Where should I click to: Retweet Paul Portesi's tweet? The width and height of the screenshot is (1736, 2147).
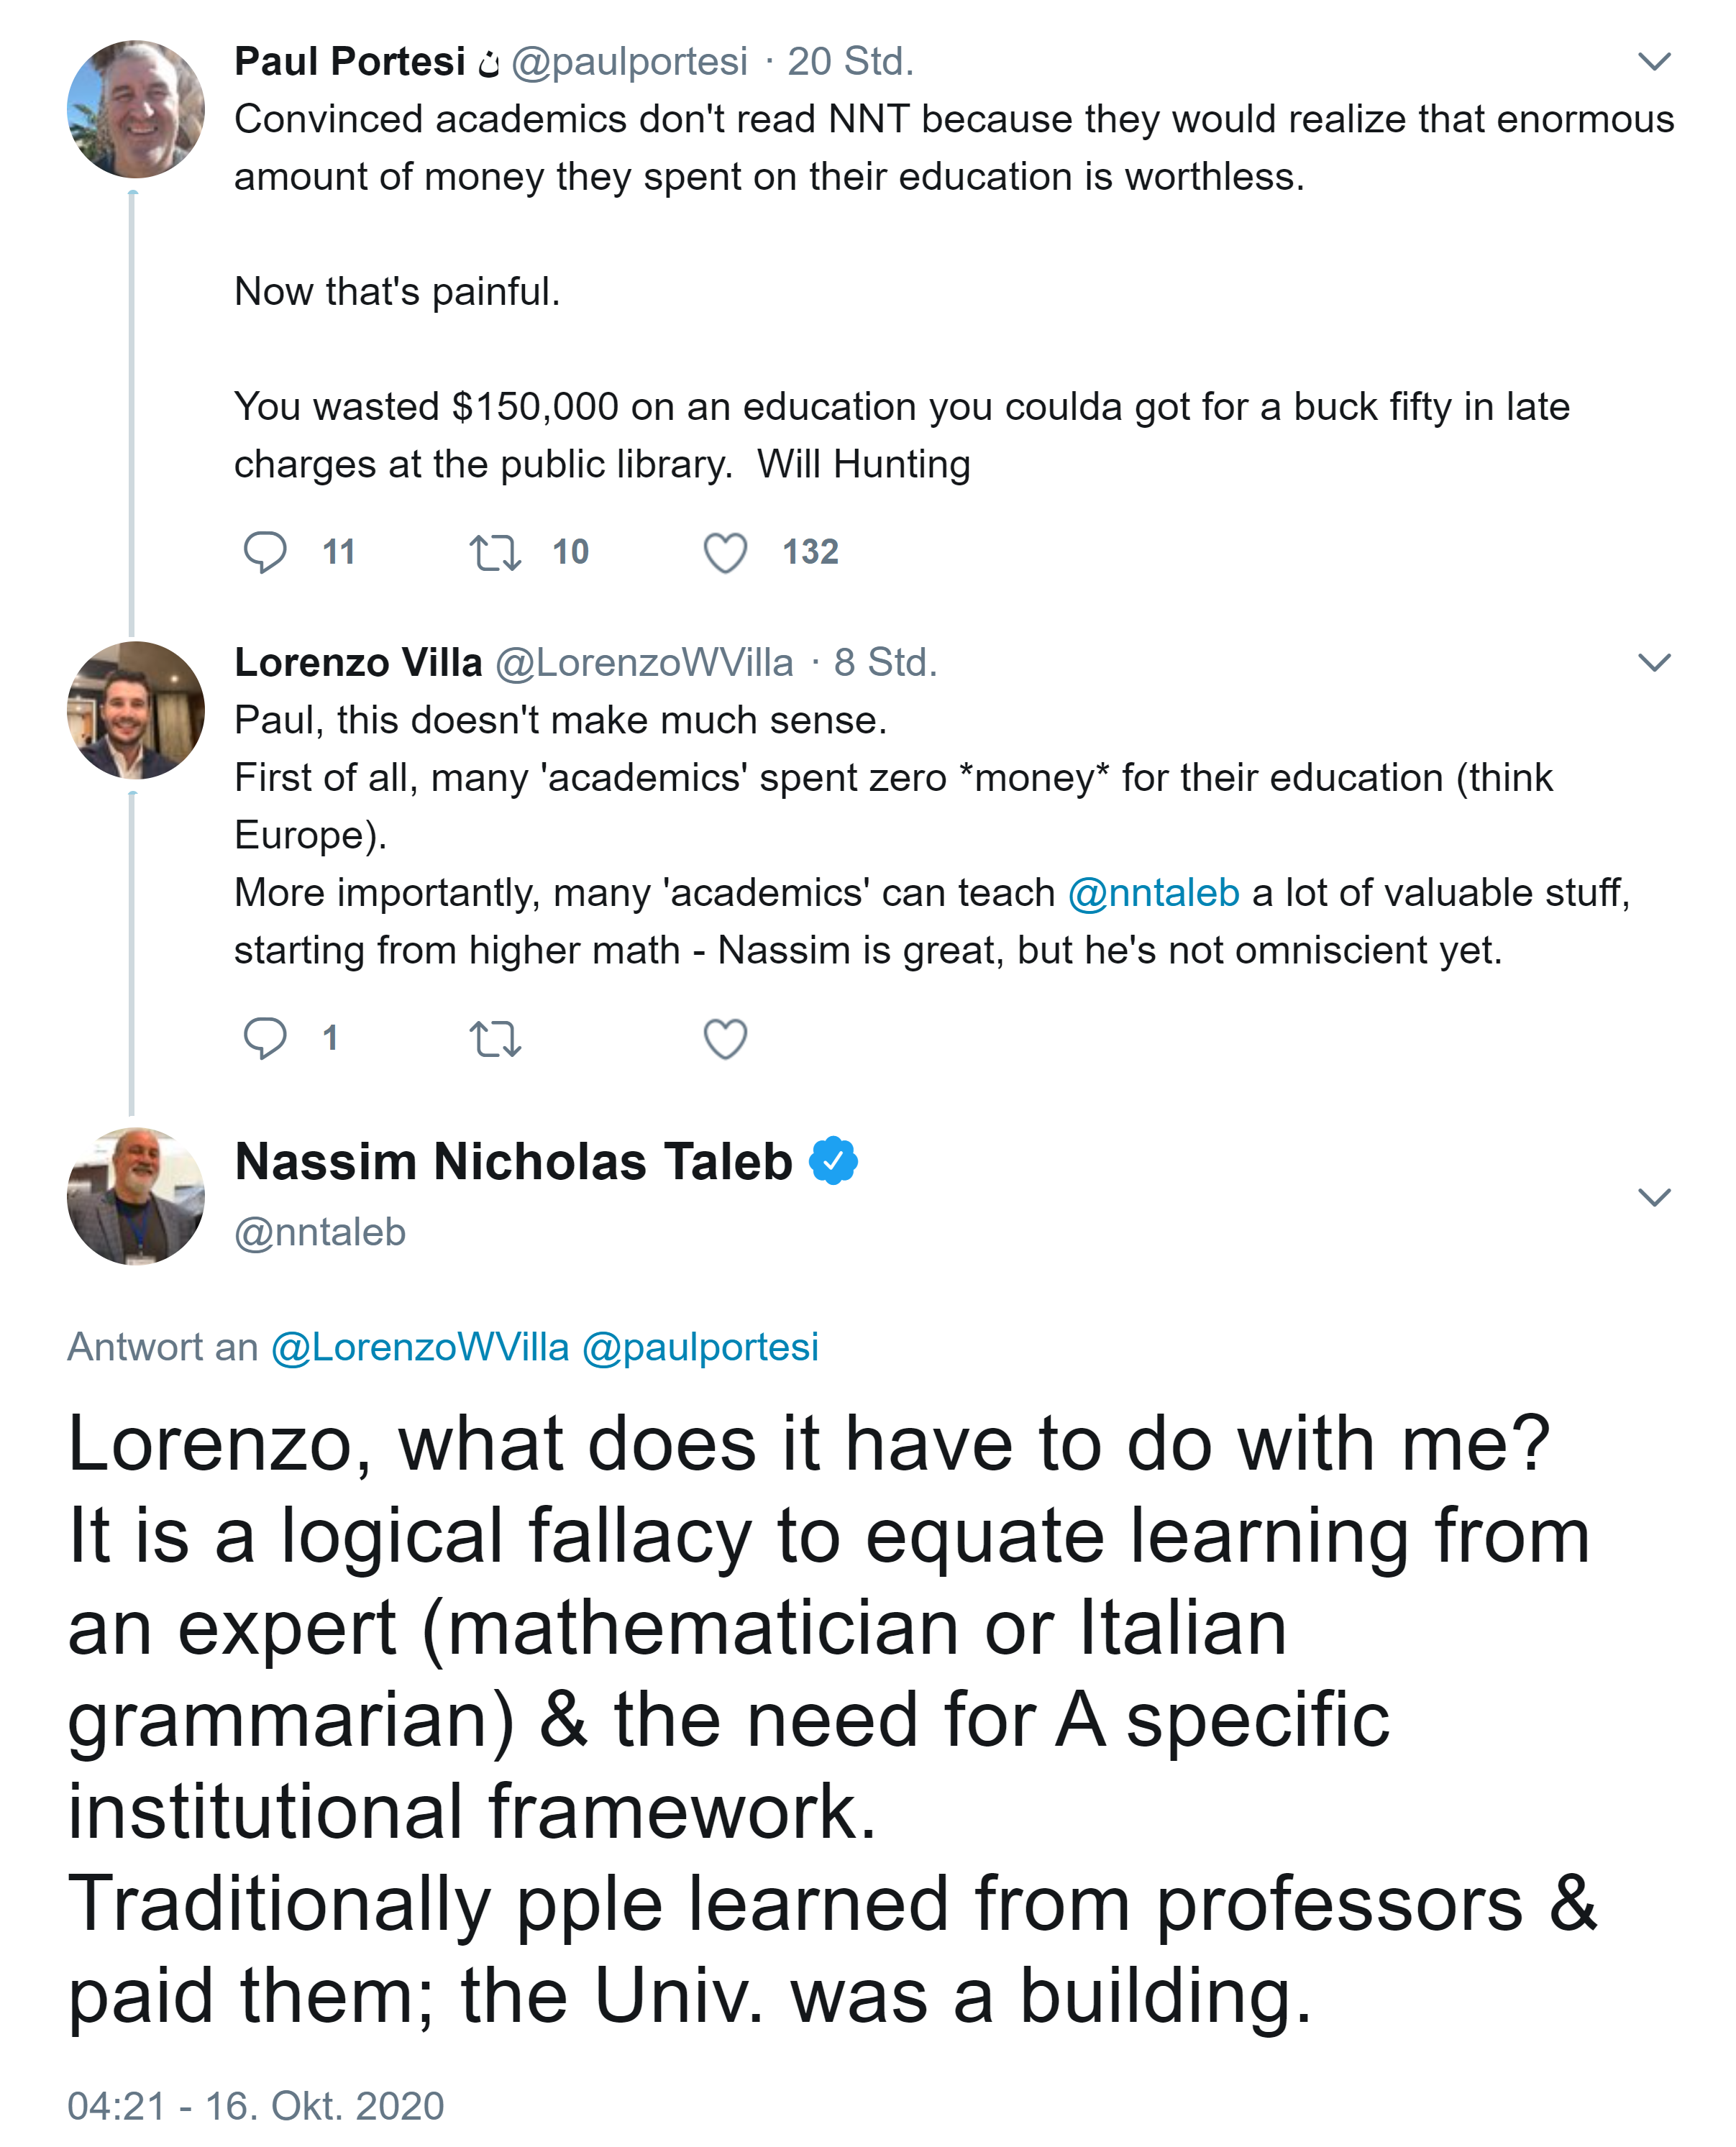(495, 552)
